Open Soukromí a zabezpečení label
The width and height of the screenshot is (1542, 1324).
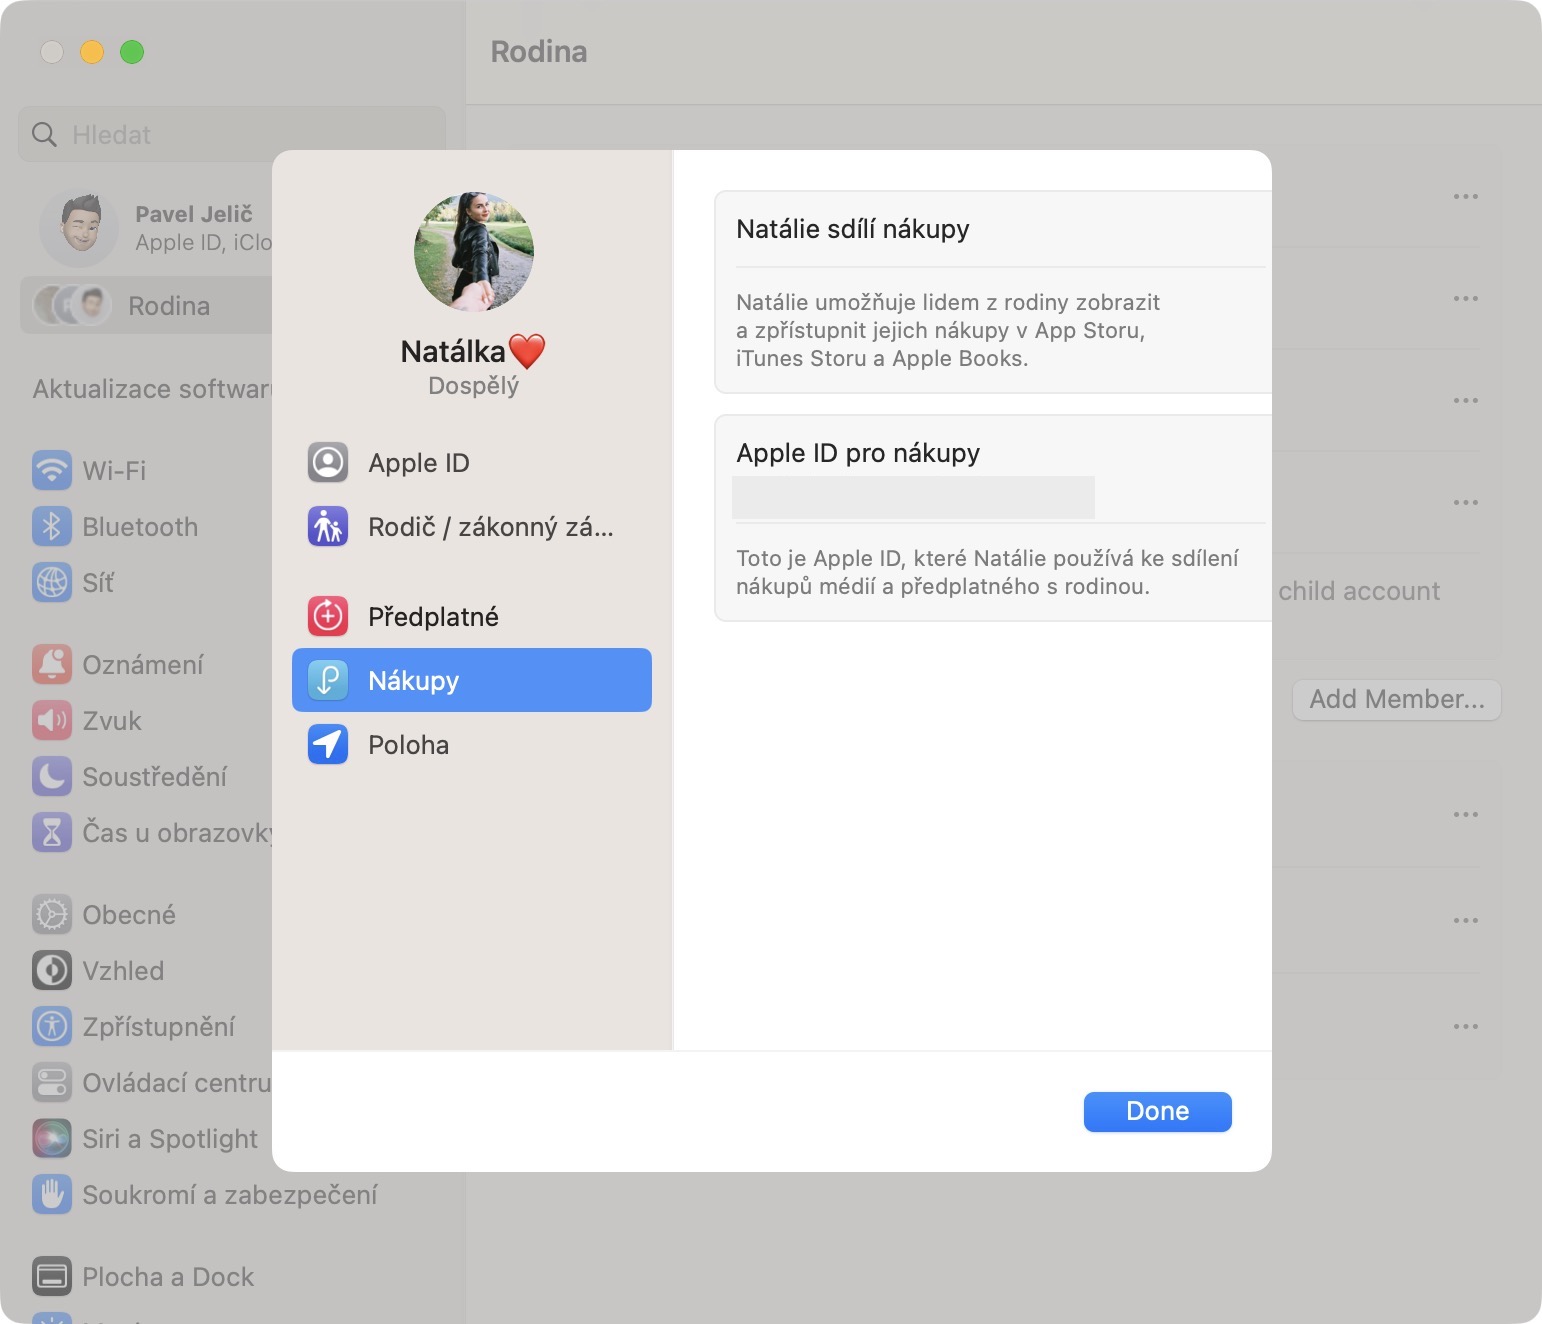(x=230, y=1194)
